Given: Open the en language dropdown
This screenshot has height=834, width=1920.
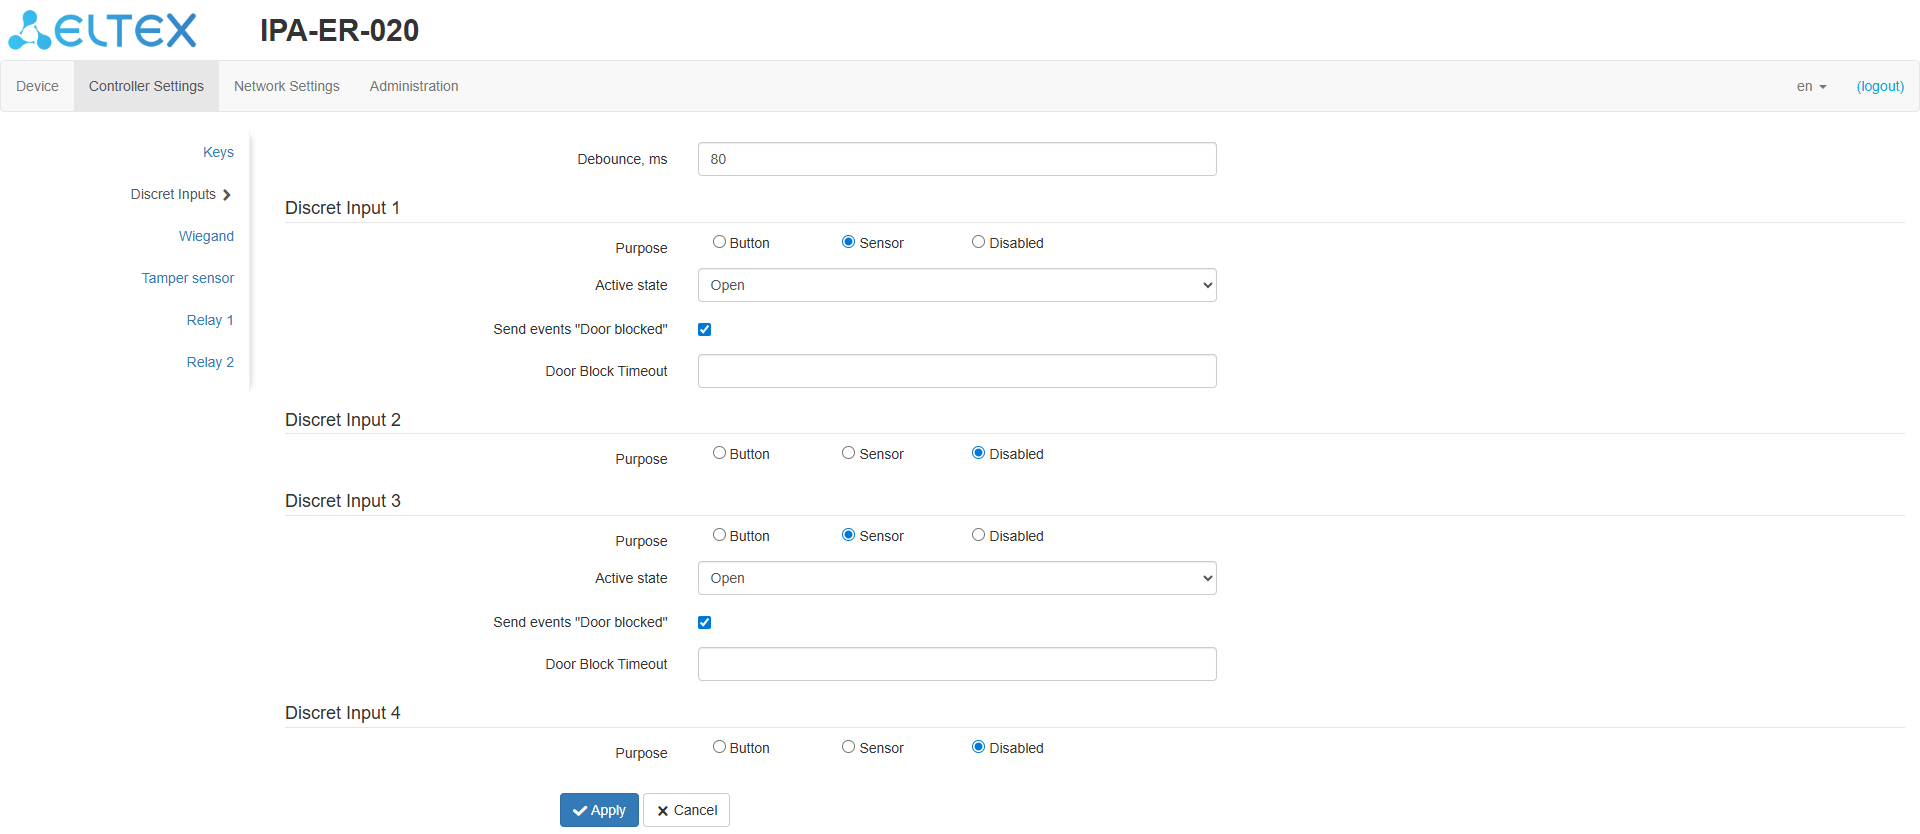Looking at the screenshot, I should coord(1811,87).
